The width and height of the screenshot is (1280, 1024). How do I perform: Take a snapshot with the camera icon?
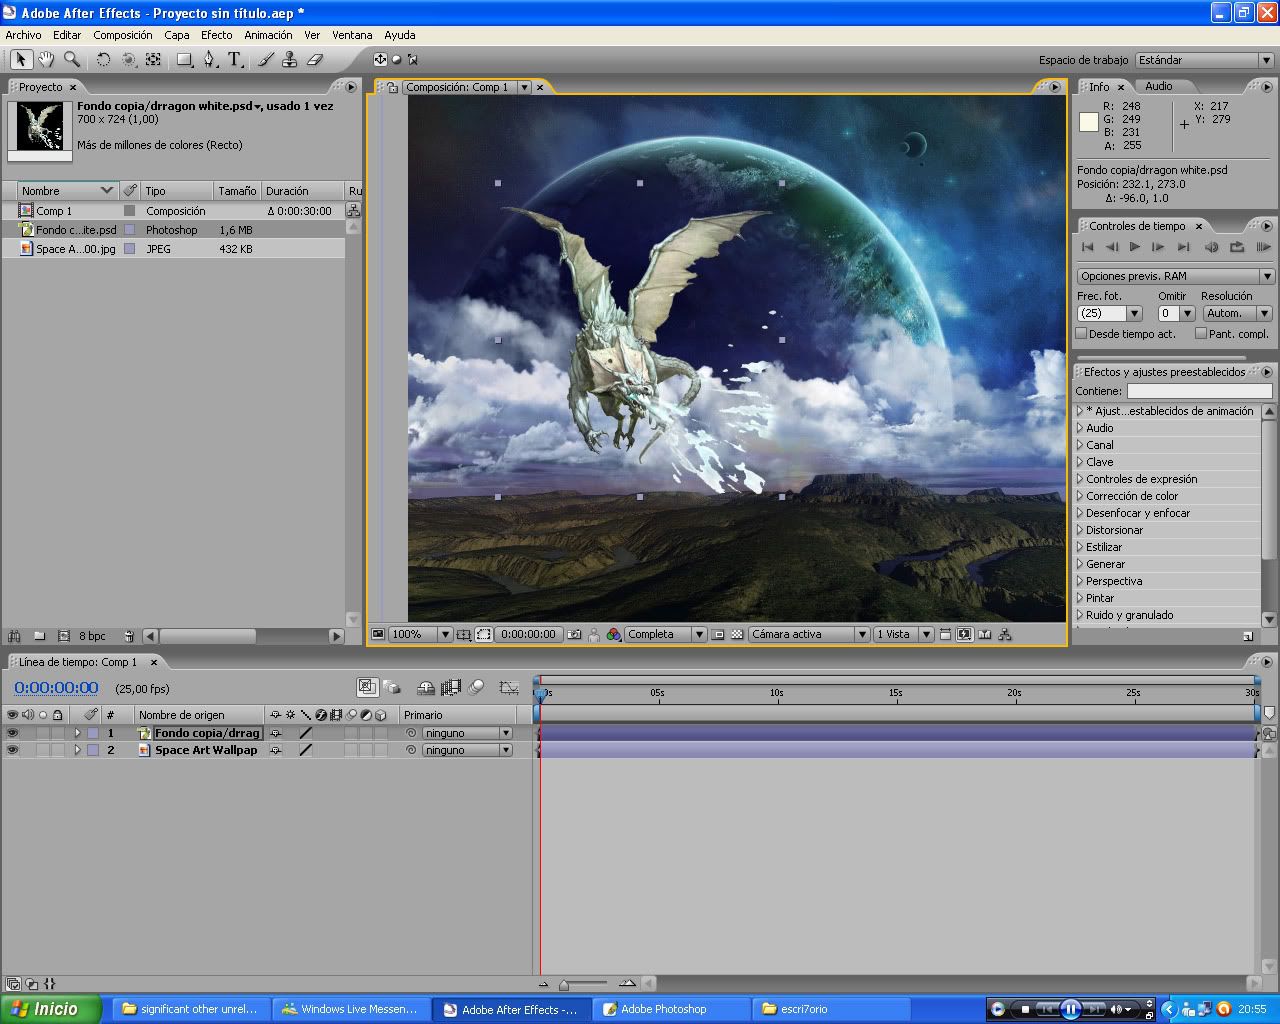tap(573, 634)
